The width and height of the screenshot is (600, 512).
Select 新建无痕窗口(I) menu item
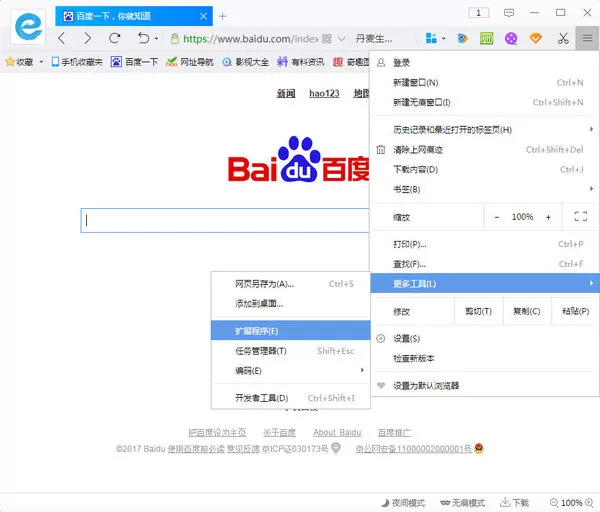click(484, 102)
